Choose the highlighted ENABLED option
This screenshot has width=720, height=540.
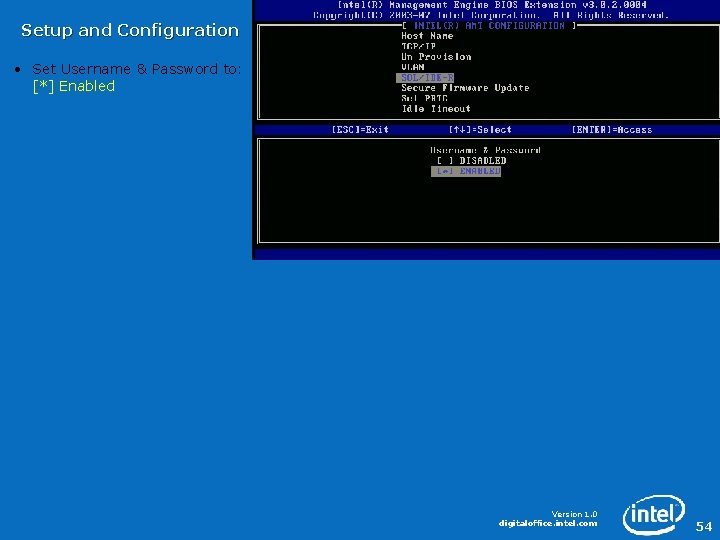(x=466, y=171)
